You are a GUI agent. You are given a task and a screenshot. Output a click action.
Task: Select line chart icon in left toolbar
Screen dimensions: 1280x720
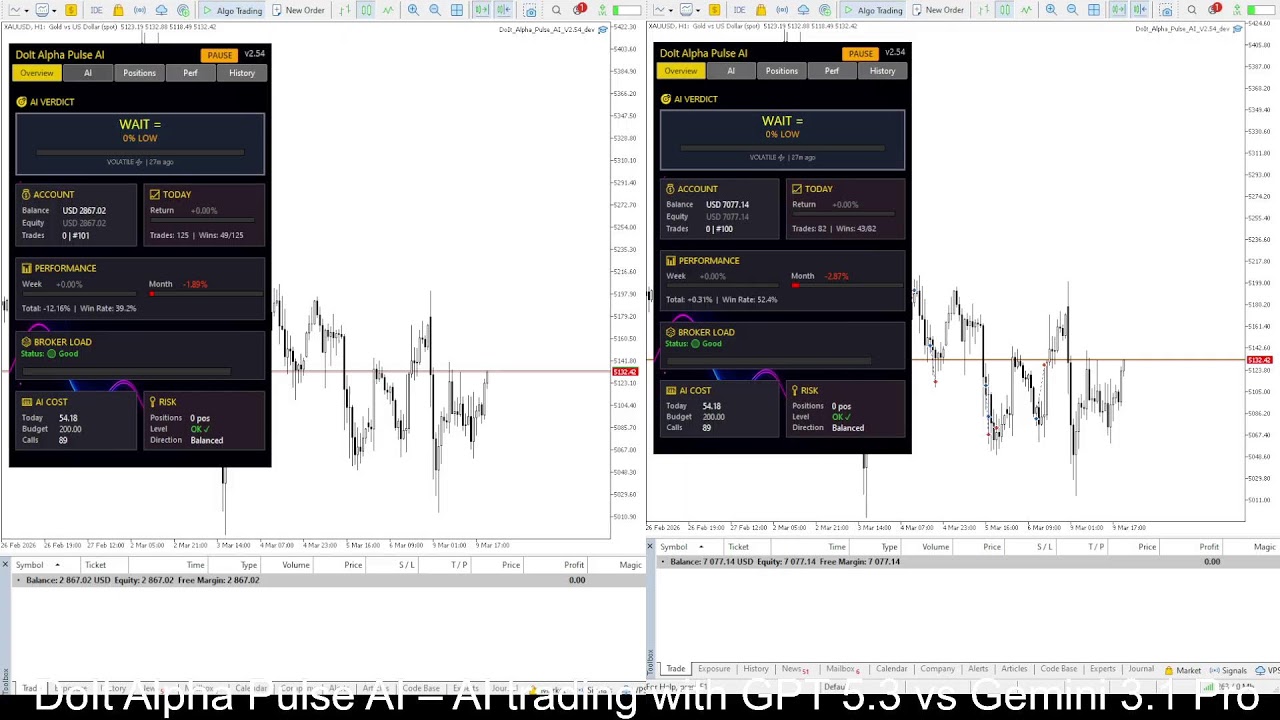[388, 10]
